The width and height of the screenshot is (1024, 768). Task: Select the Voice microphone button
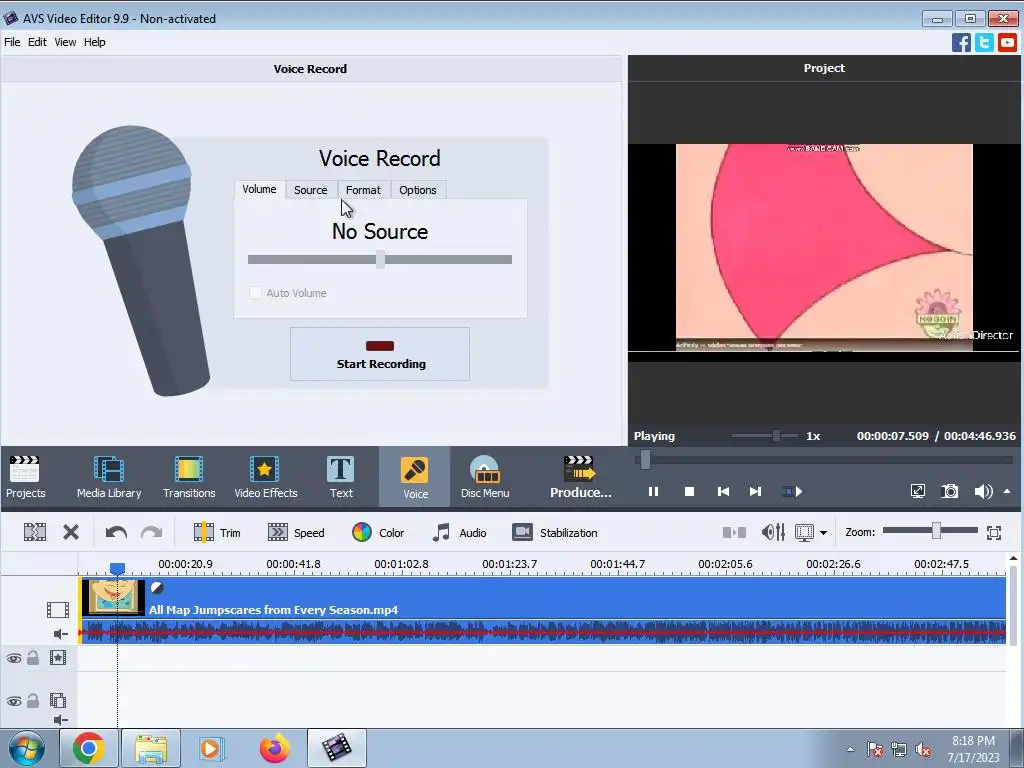[x=415, y=477]
